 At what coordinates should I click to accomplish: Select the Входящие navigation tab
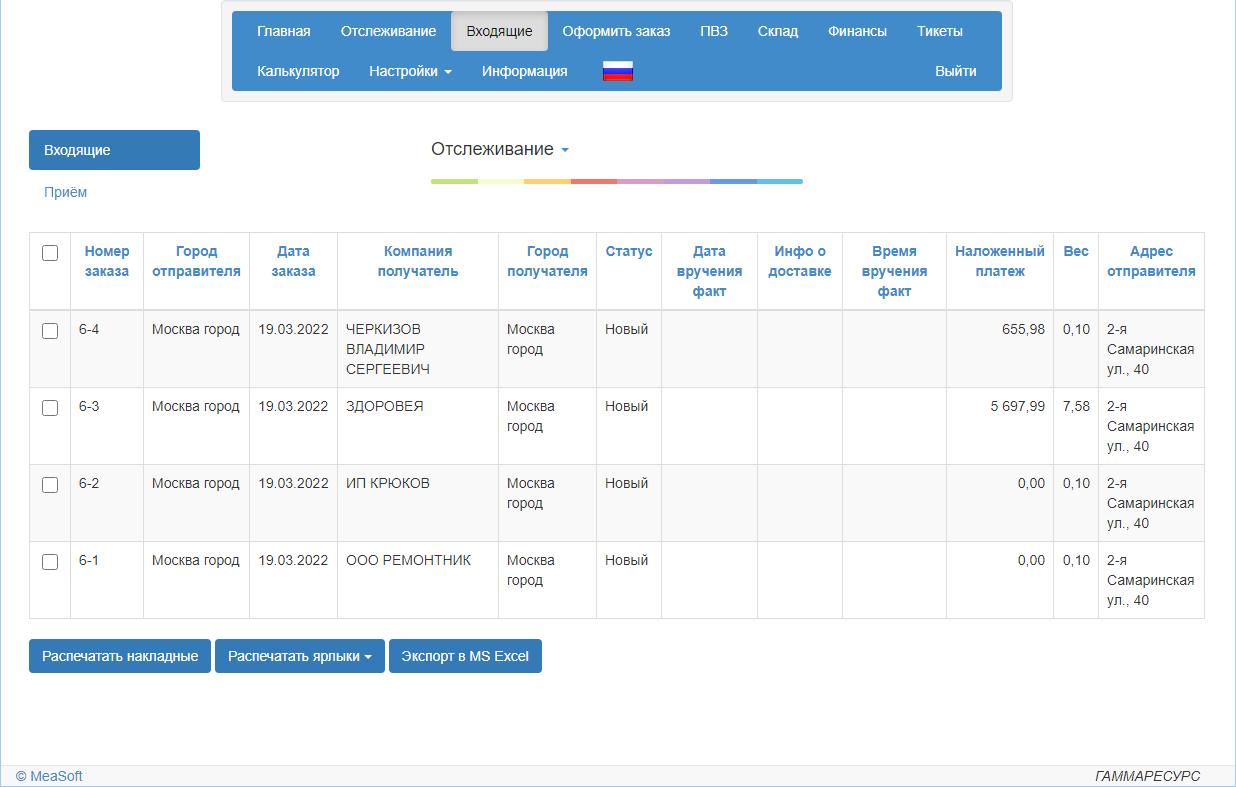(x=499, y=31)
